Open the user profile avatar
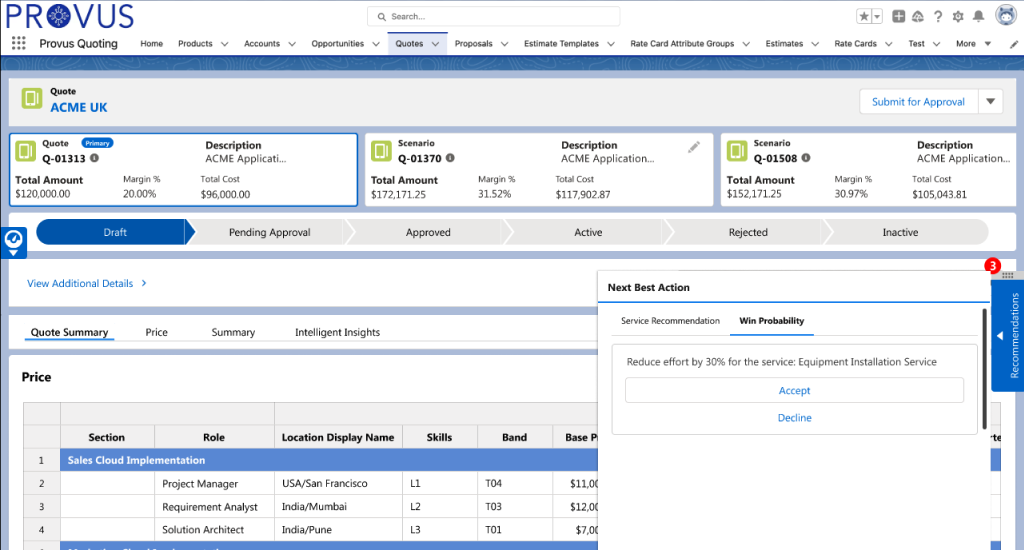1024x550 pixels. click(x=1006, y=14)
